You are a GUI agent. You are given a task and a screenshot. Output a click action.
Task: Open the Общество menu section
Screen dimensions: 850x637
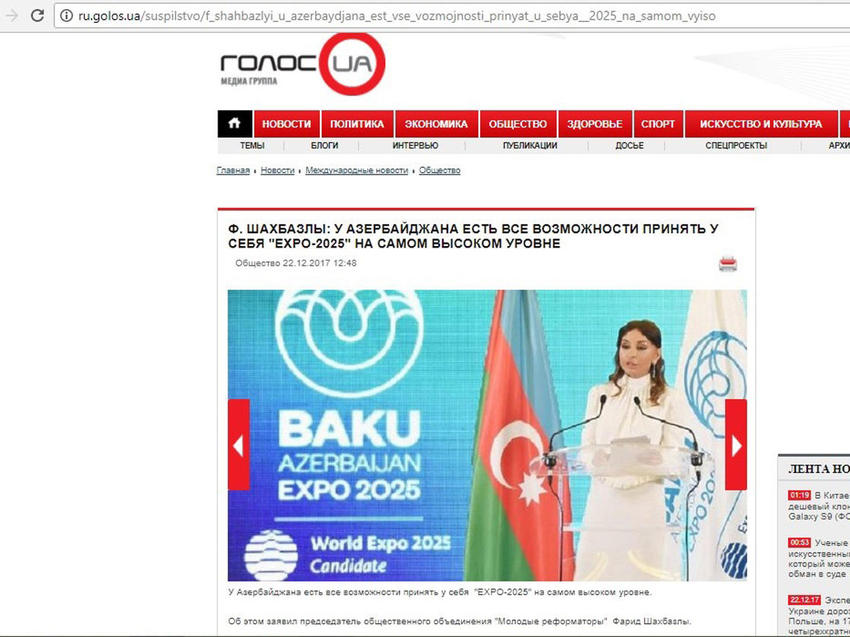518,124
